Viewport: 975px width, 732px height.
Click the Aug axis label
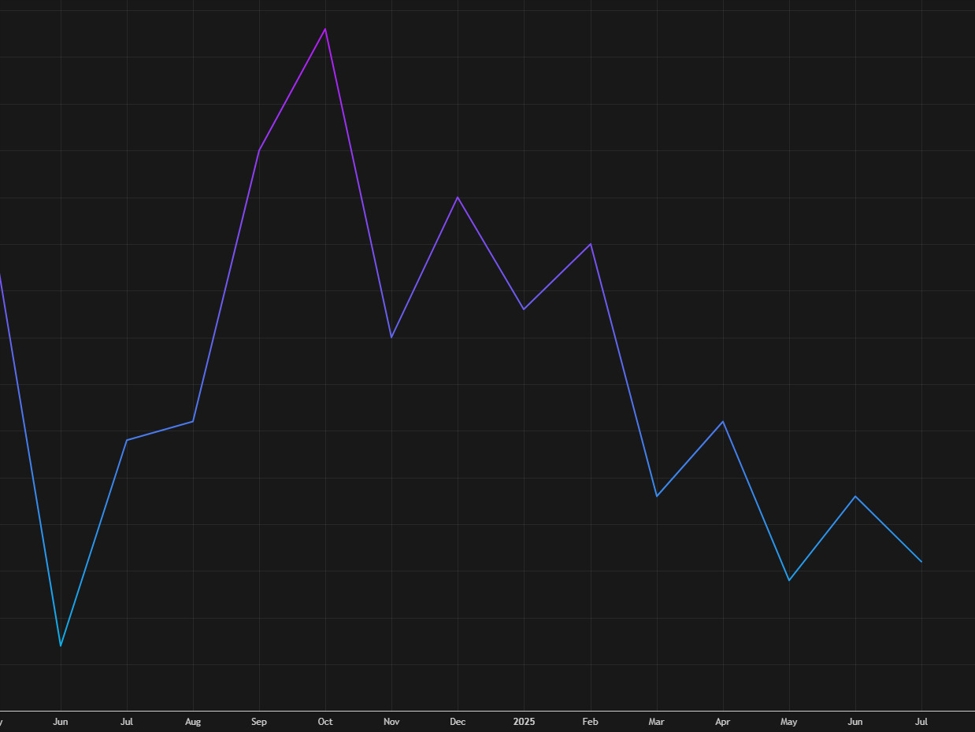click(193, 721)
